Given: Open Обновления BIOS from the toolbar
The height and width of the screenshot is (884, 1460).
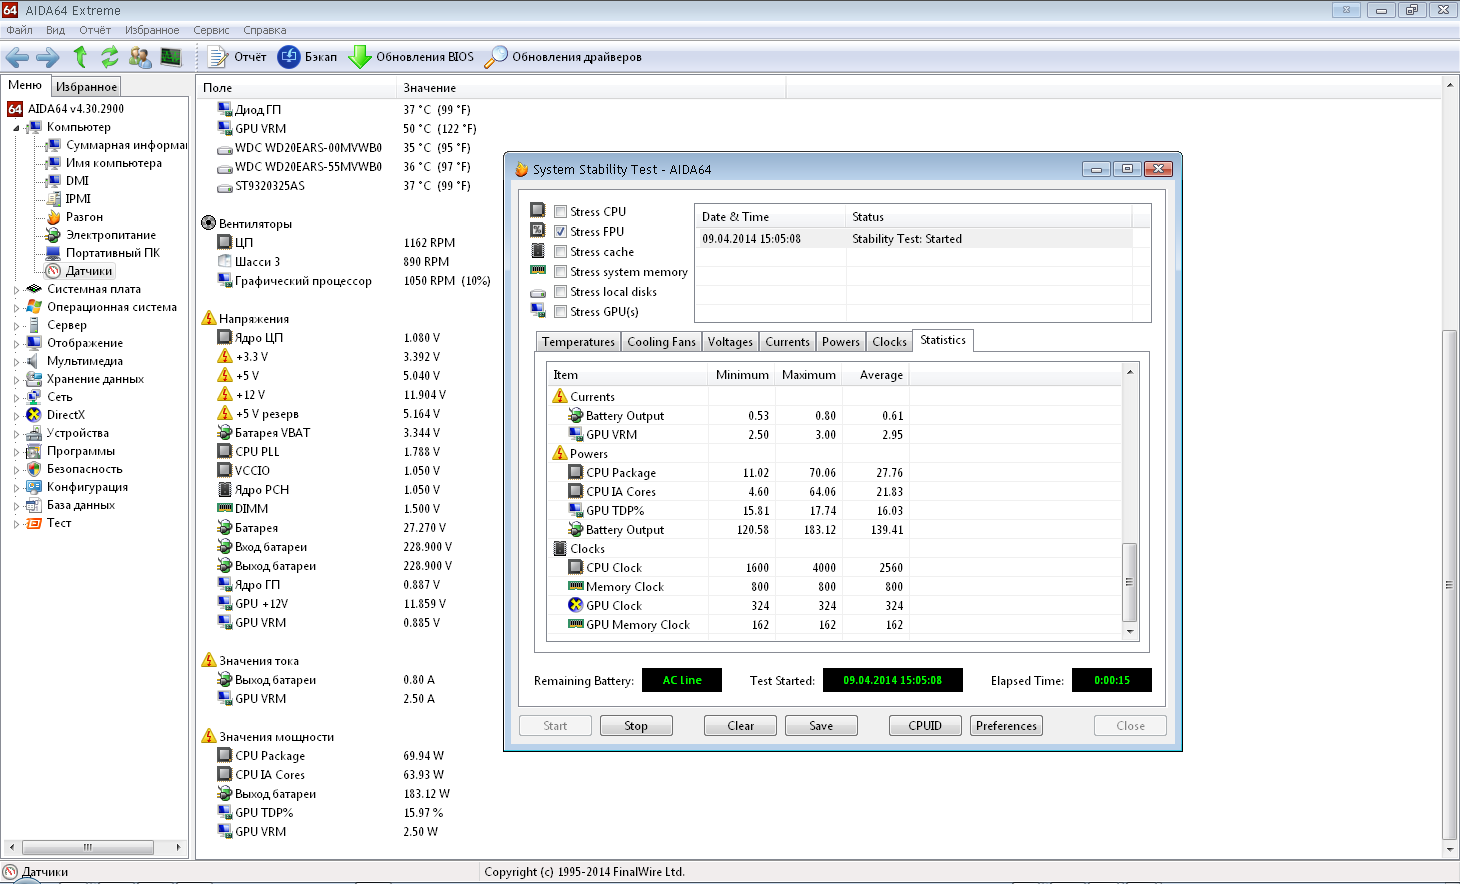Looking at the screenshot, I should 411,57.
